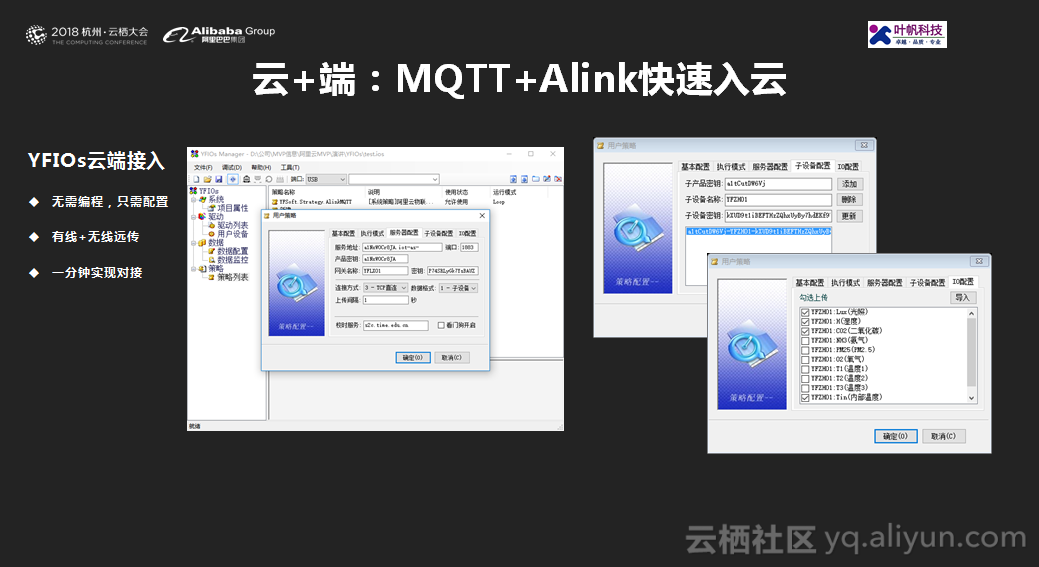Screen dimensions: 1039x567
Task: Open the 工具(T) menu
Action: click(290, 168)
